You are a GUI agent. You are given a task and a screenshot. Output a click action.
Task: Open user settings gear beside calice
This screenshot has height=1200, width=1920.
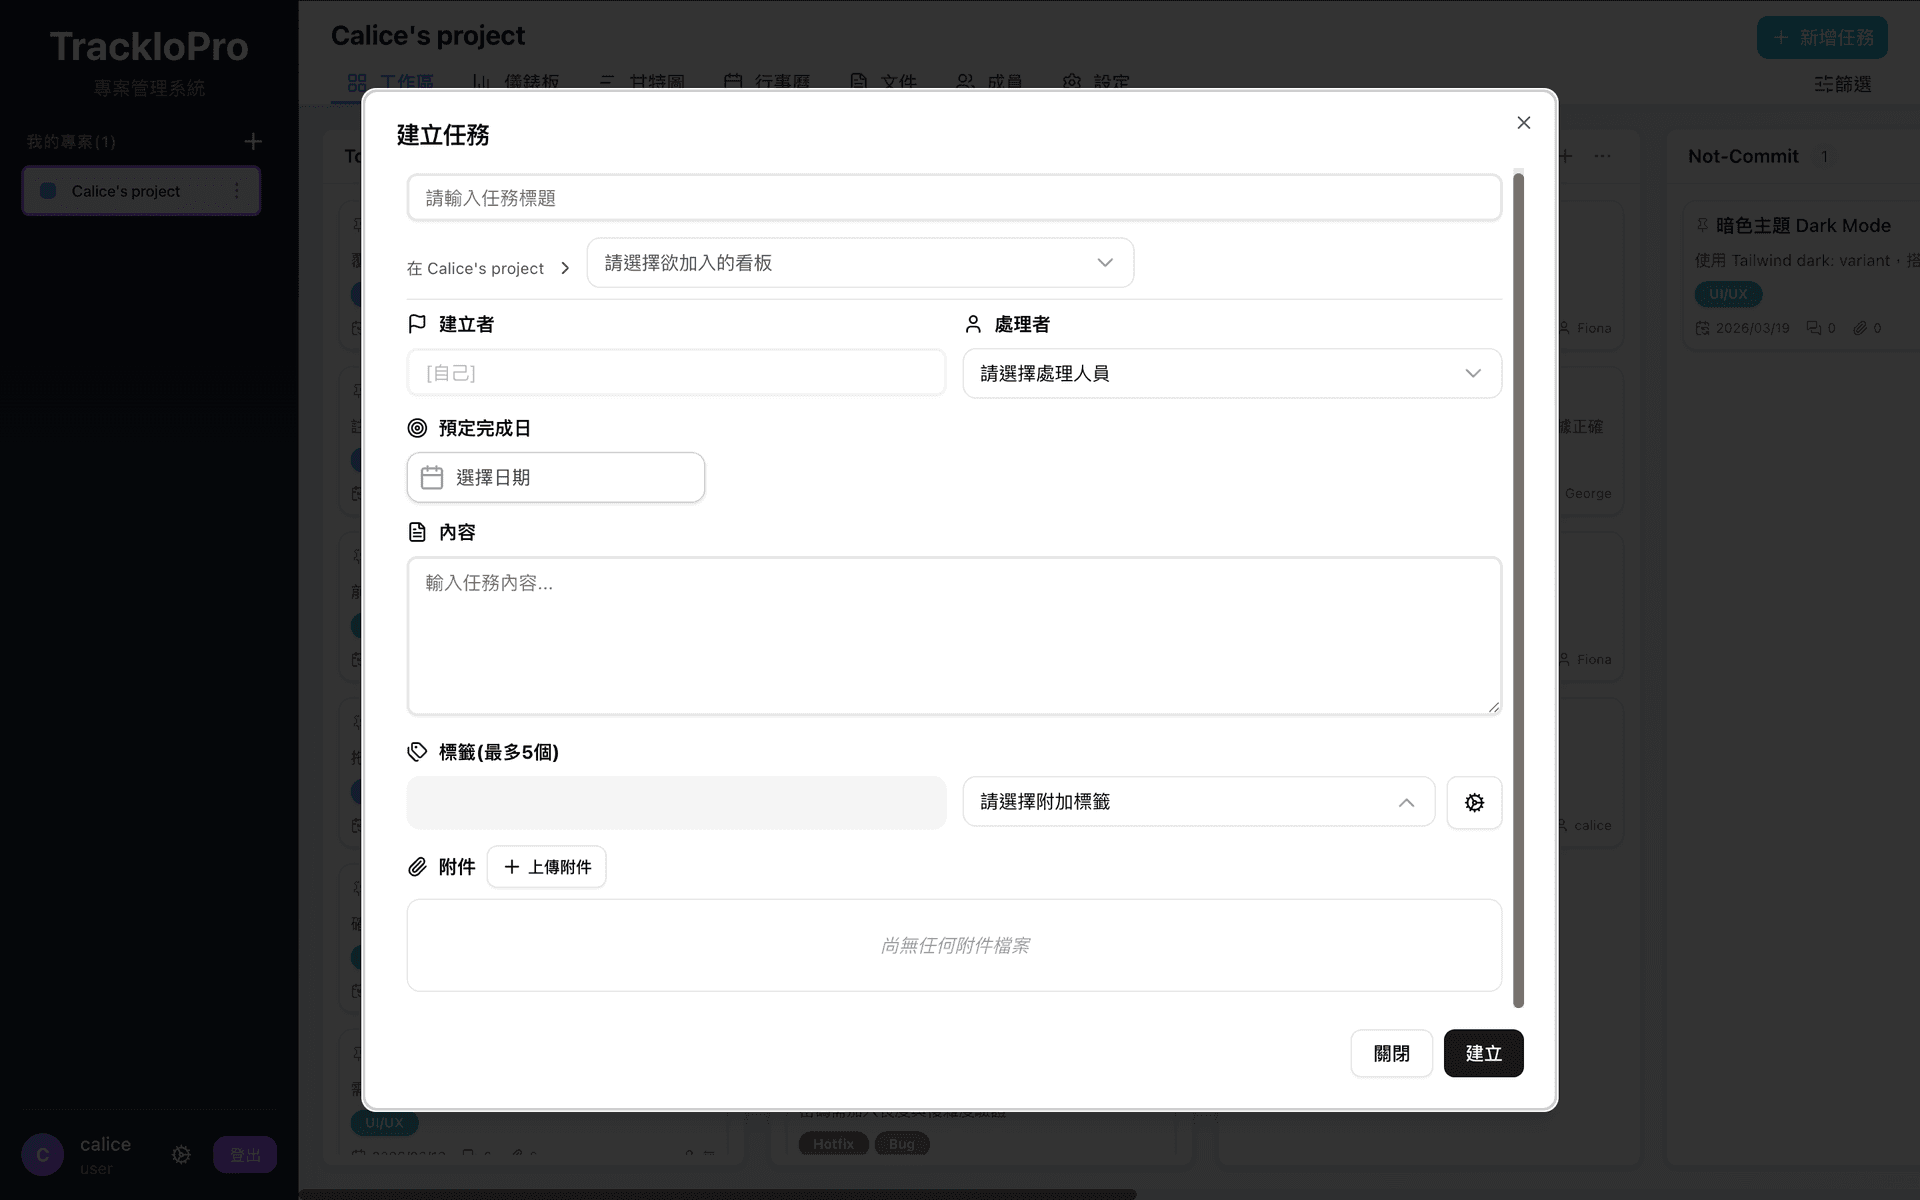181,1155
